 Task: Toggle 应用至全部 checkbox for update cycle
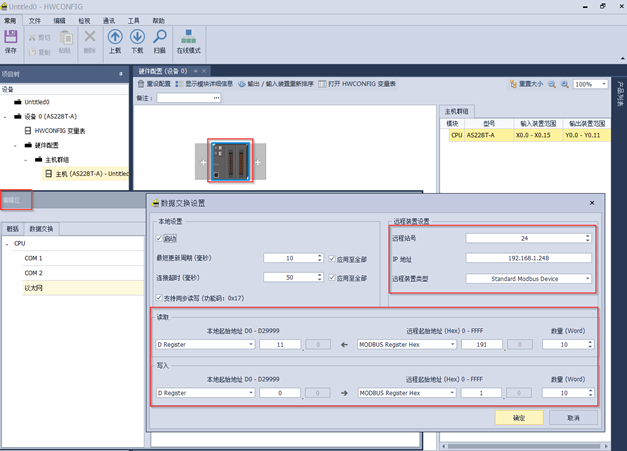click(333, 258)
